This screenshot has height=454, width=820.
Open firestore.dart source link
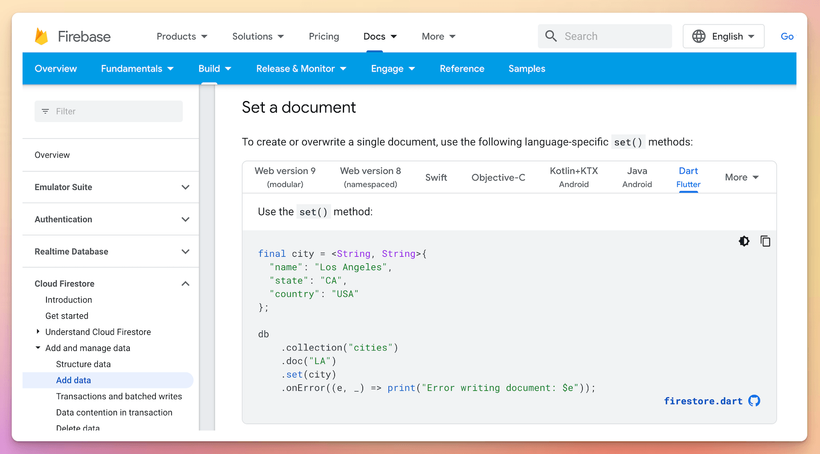(703, 401)
